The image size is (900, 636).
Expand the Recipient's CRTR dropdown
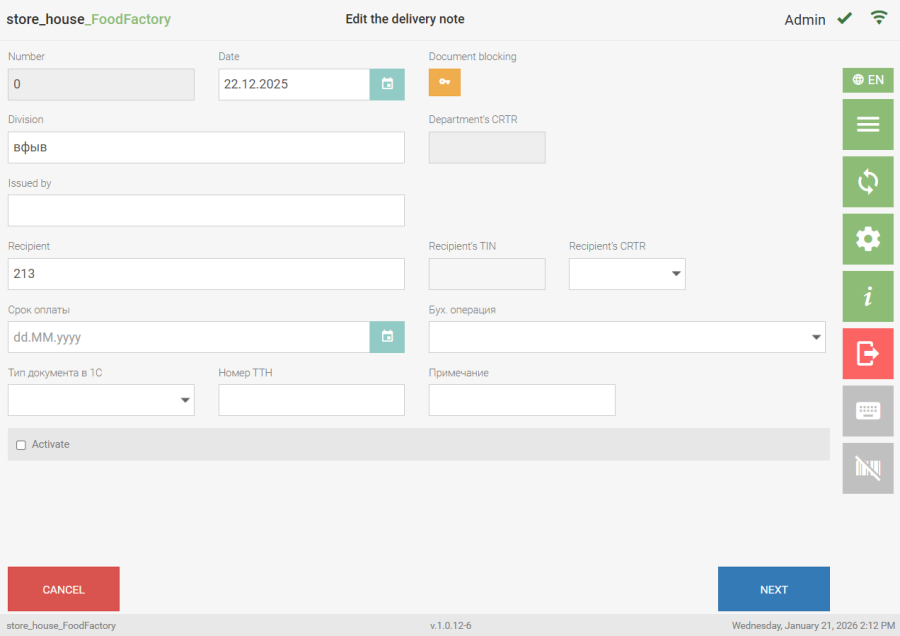coord(627,274)
